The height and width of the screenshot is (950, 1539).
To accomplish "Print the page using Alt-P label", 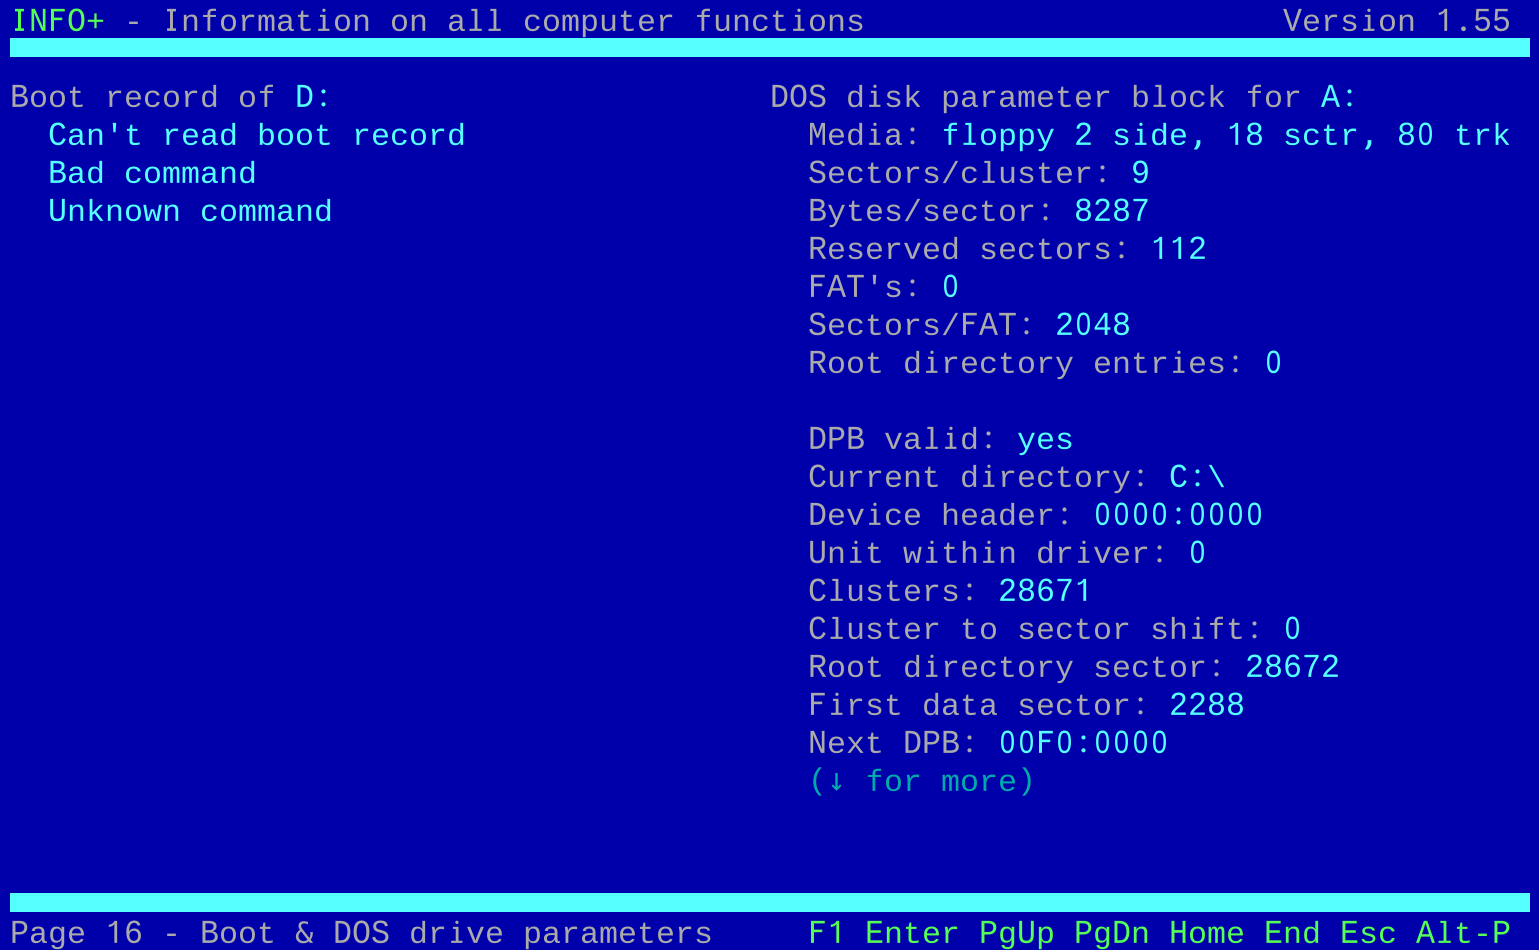I will tap(1462, 932).
